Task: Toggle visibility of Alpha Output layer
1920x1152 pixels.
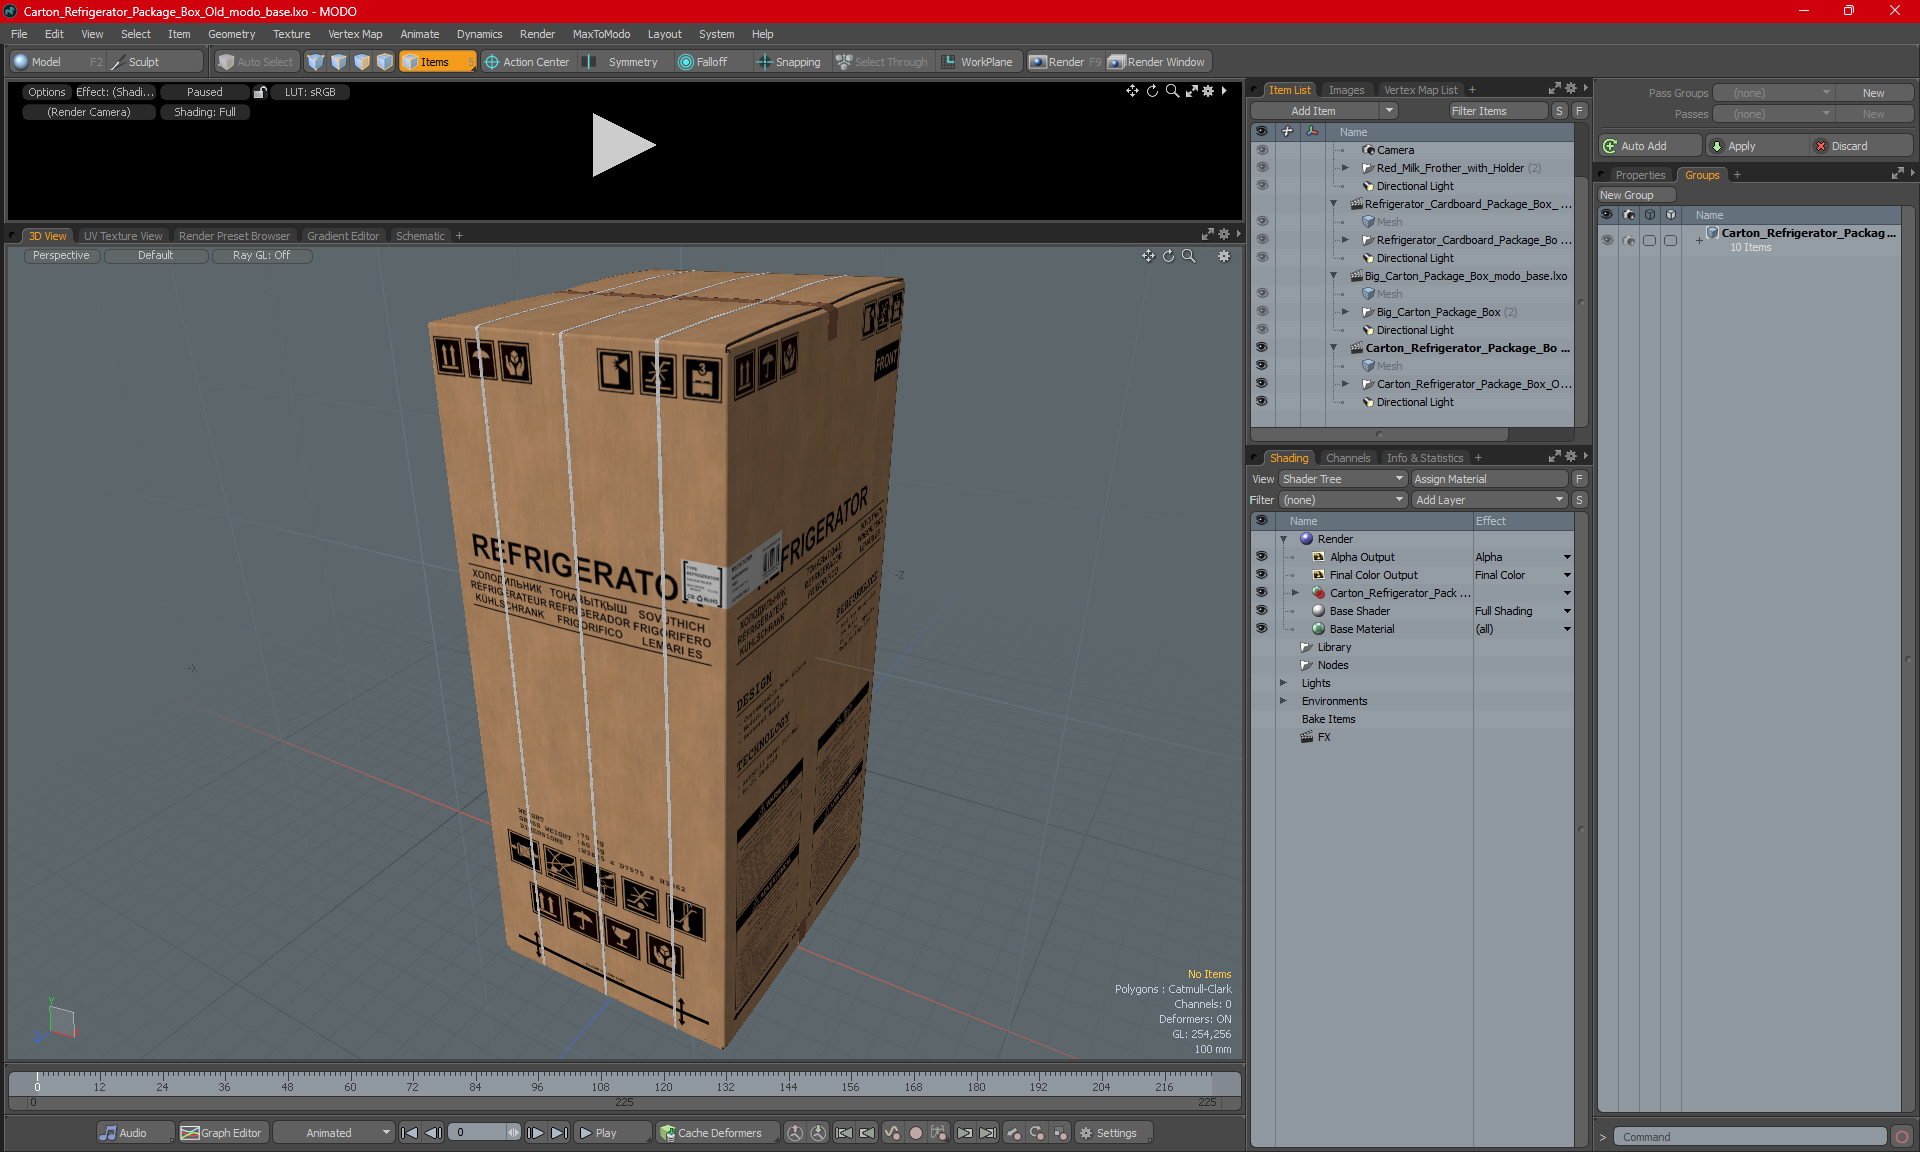Action: (x=1262, y=557)
